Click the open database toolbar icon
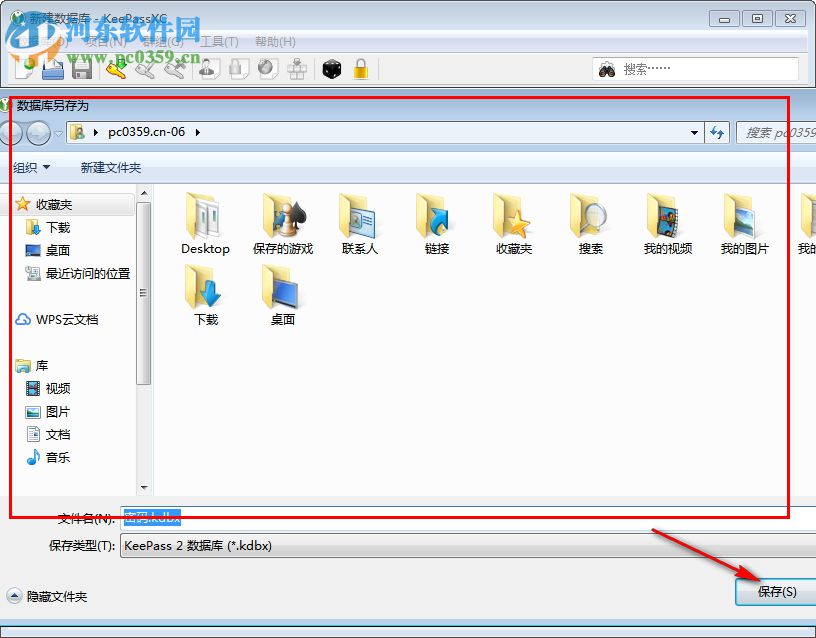Image resolution: width=816 pixels, height=638 pixels. (x=53, y=69)
